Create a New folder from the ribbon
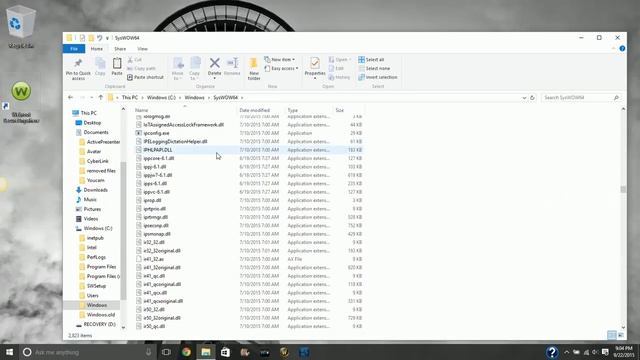This screenshot has width=640, height=360. pyautogui.click(x=254, y=68)
